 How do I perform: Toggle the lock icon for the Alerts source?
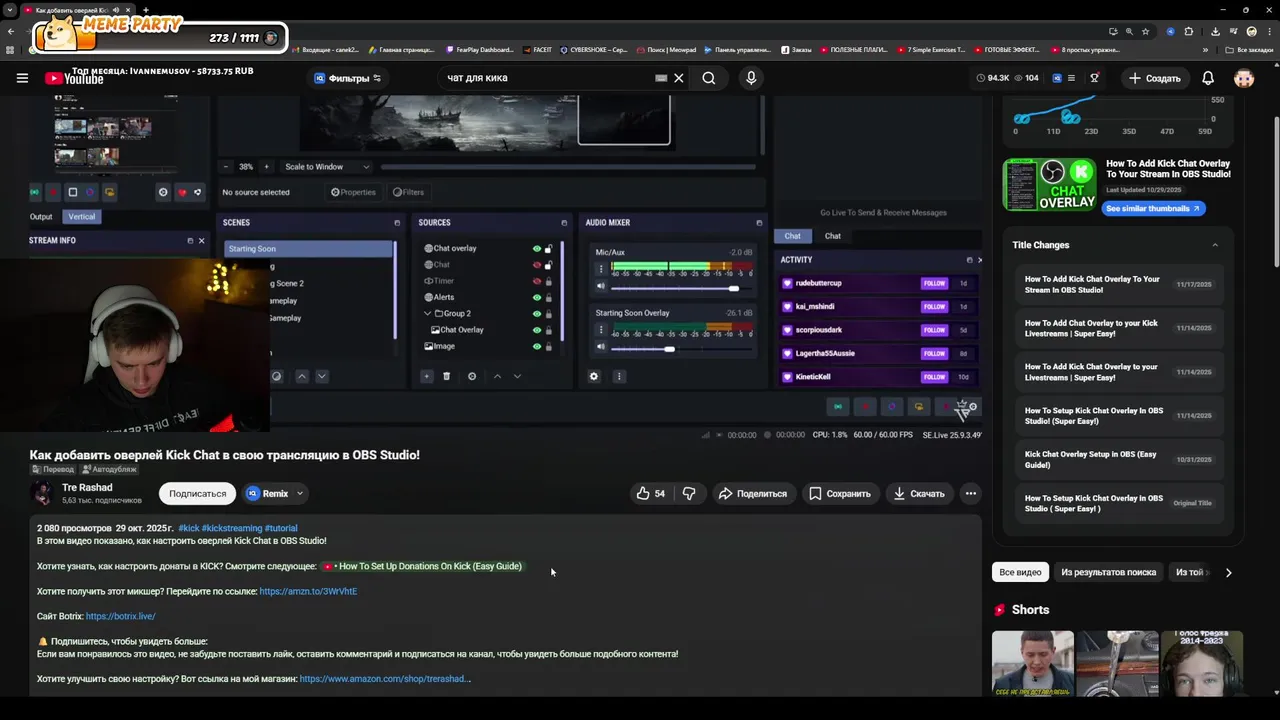coord(548,297)
